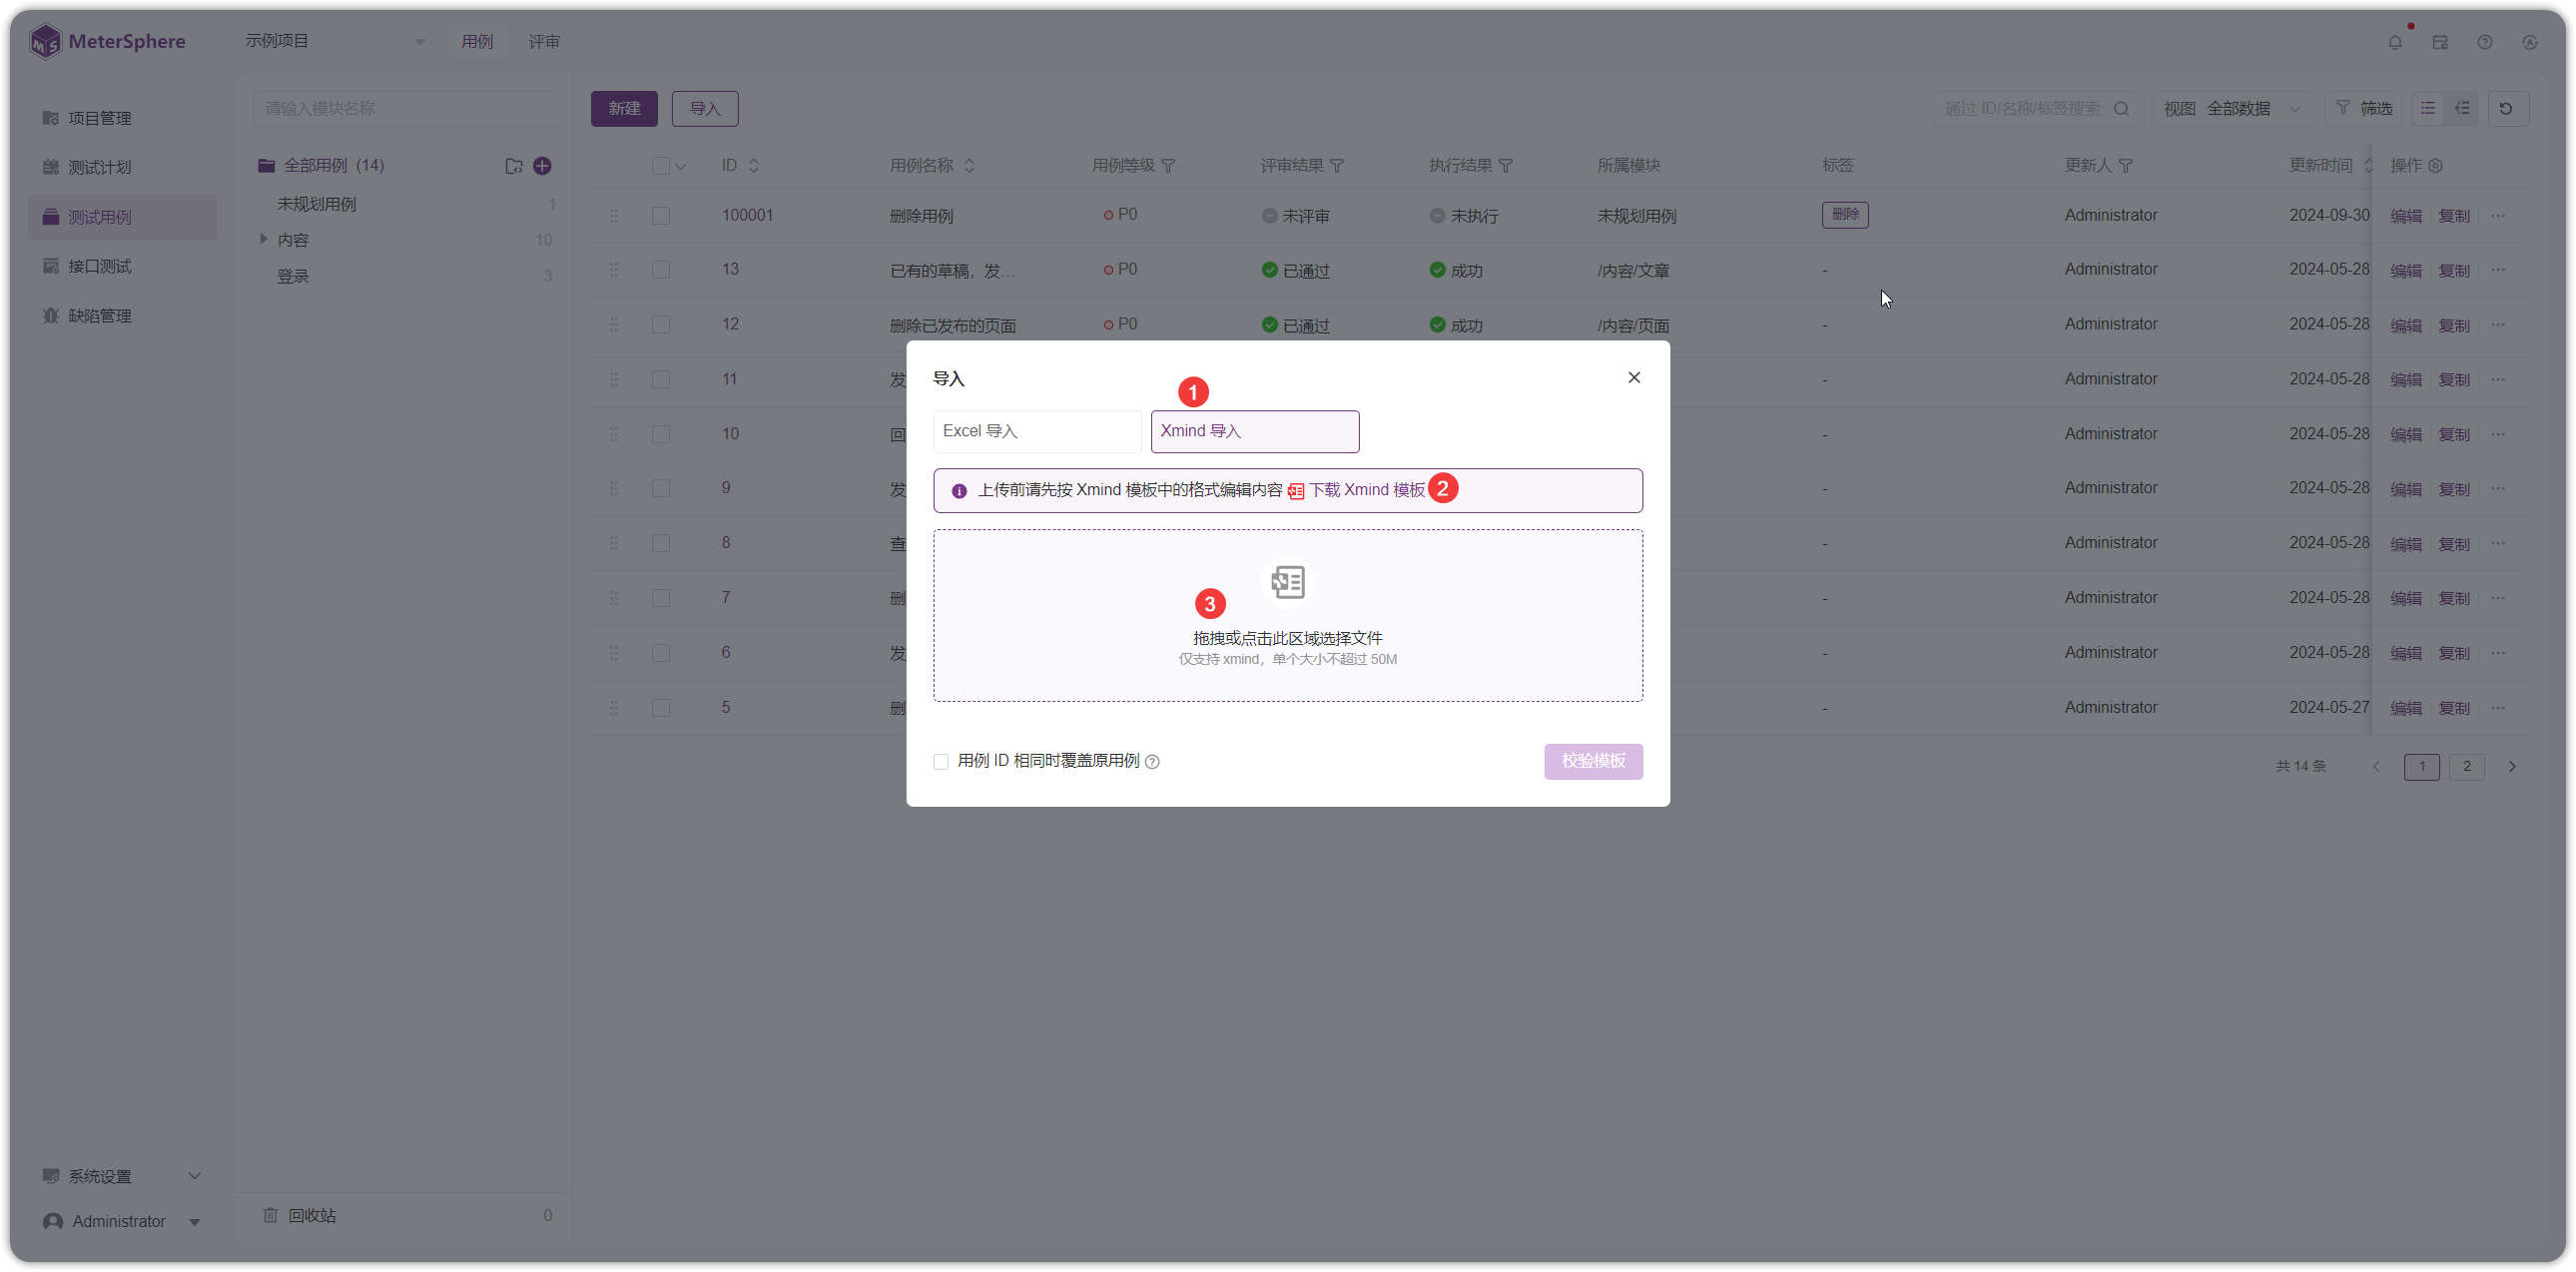Open the 视图 全部数据 dropdown
This screenshot has width=2576, height=1272.
pos(2232,108)
